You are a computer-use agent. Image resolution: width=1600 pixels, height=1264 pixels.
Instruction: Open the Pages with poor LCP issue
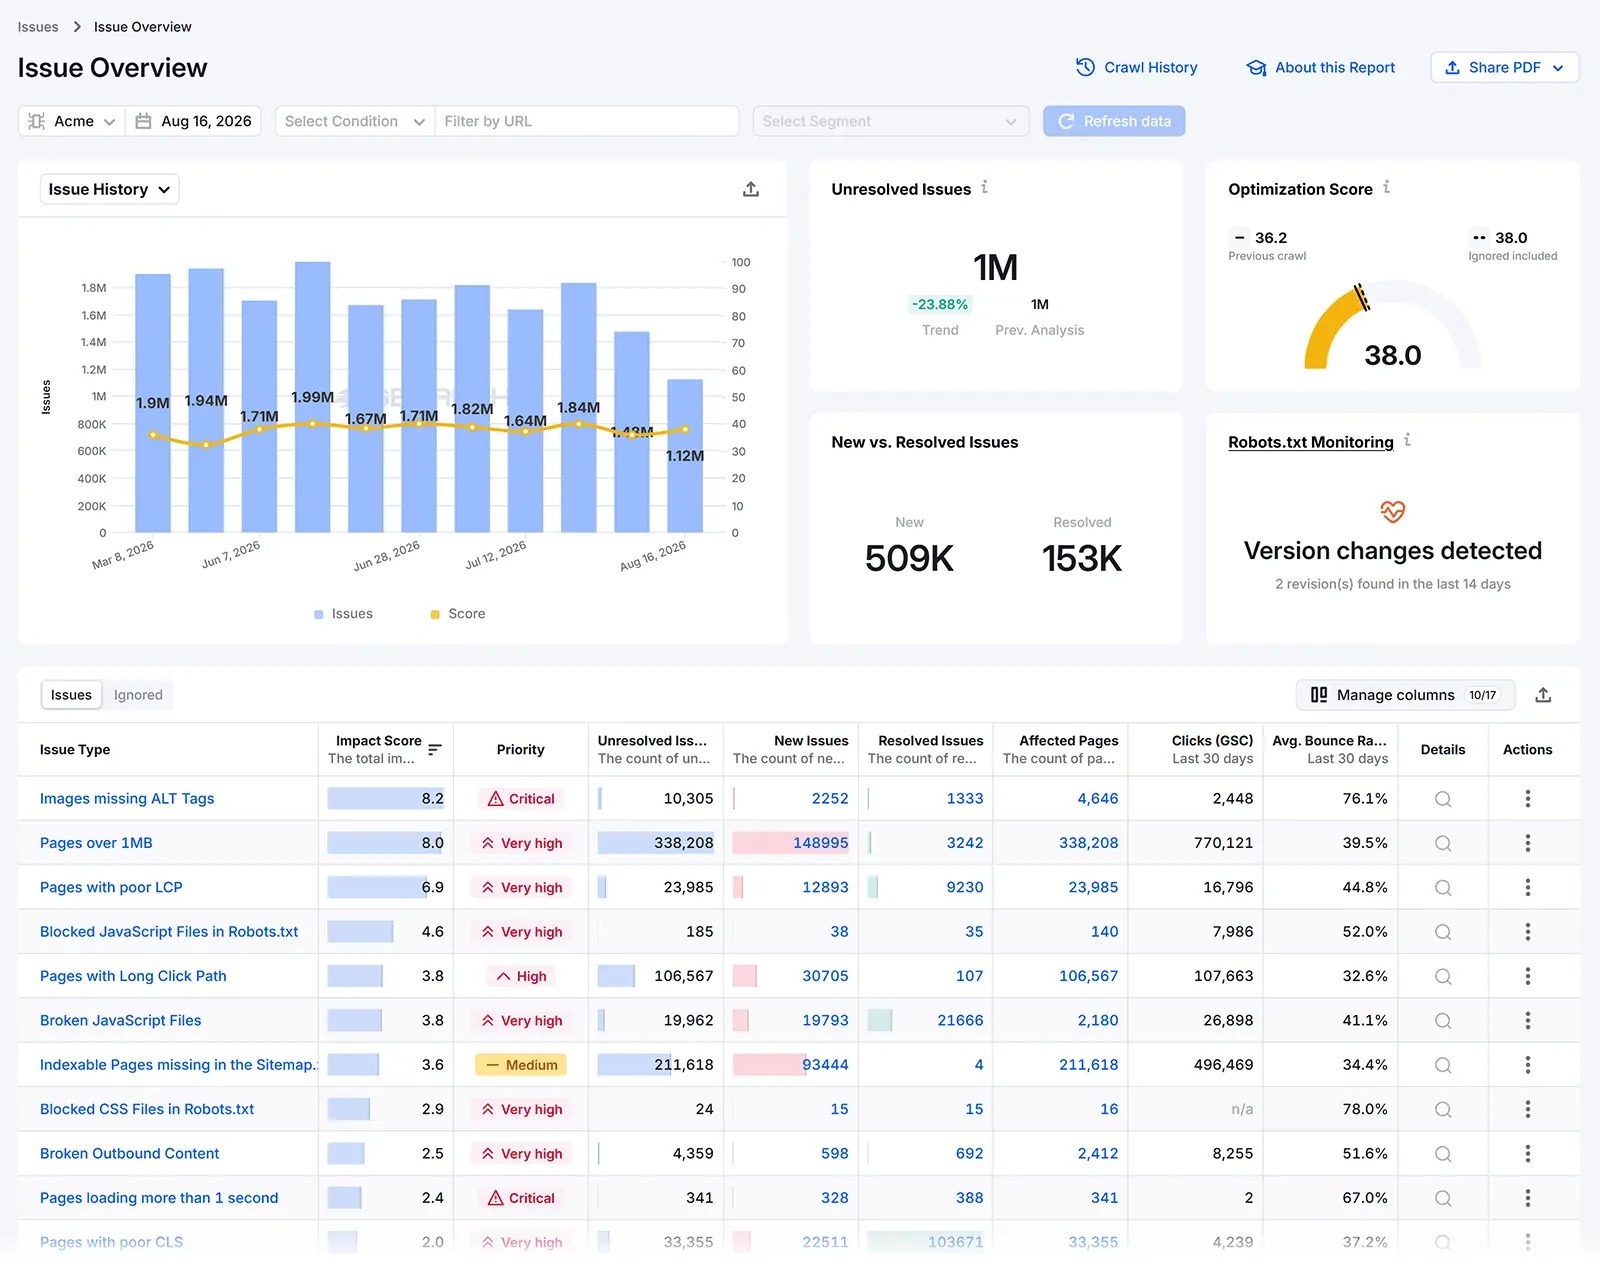tap(111, 887)
